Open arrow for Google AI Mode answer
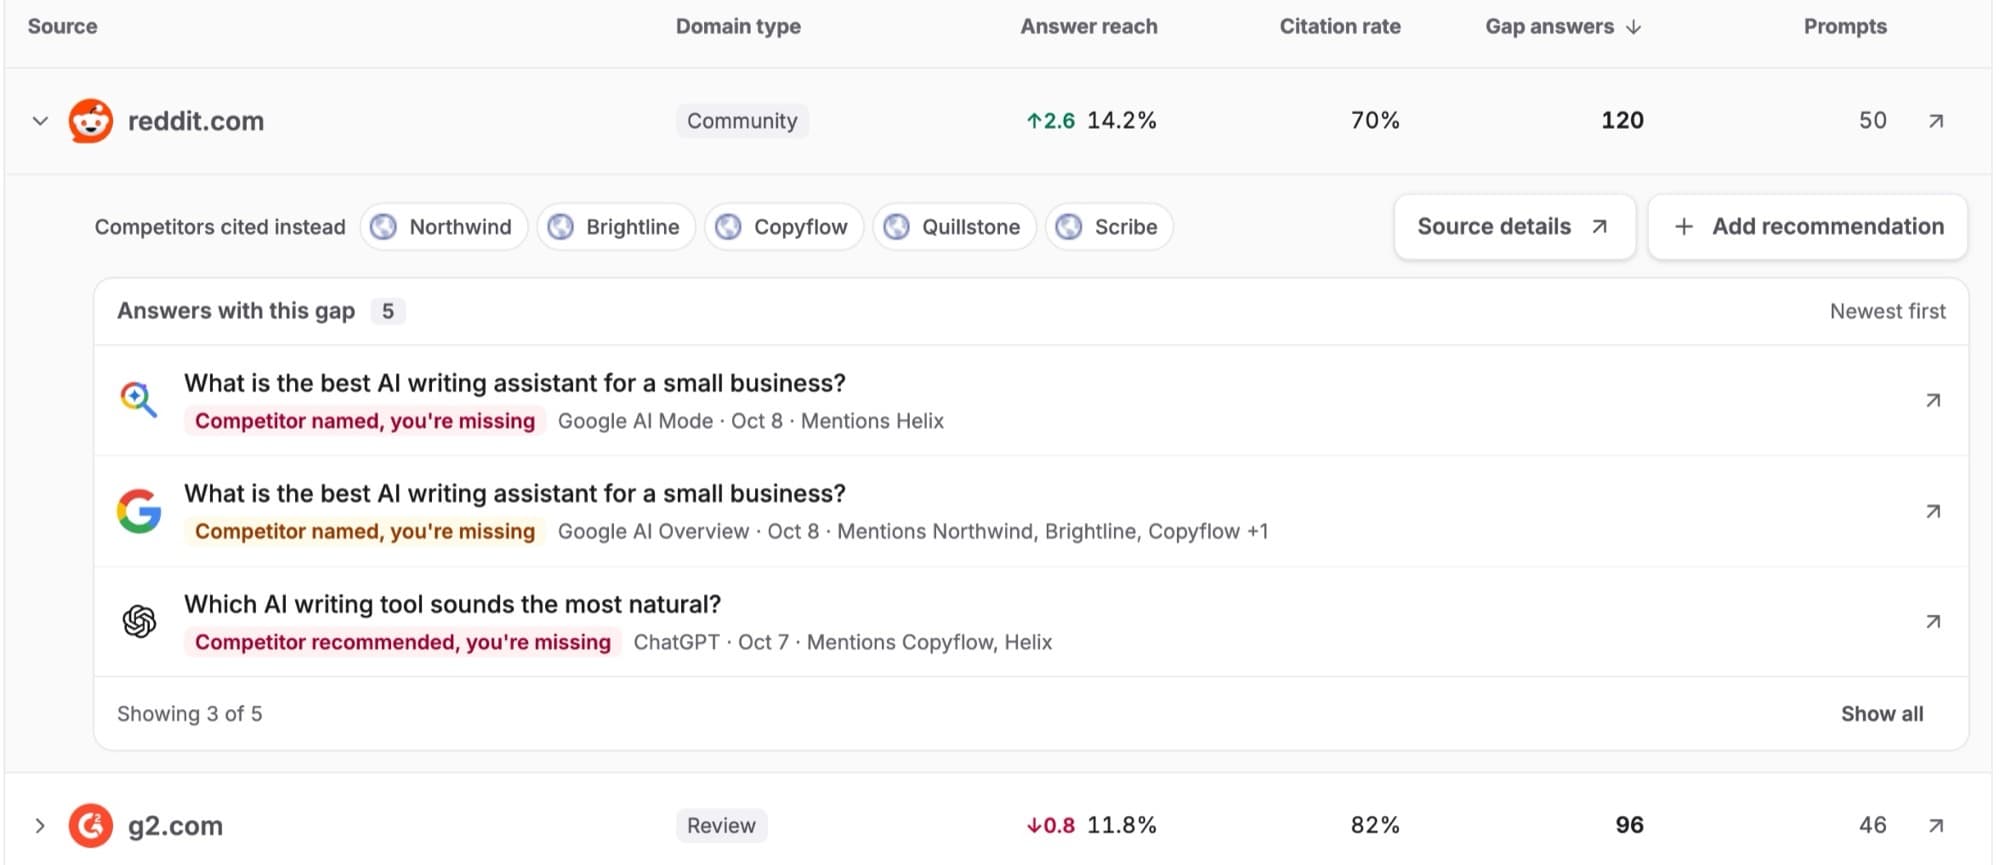 (1933, 400)
